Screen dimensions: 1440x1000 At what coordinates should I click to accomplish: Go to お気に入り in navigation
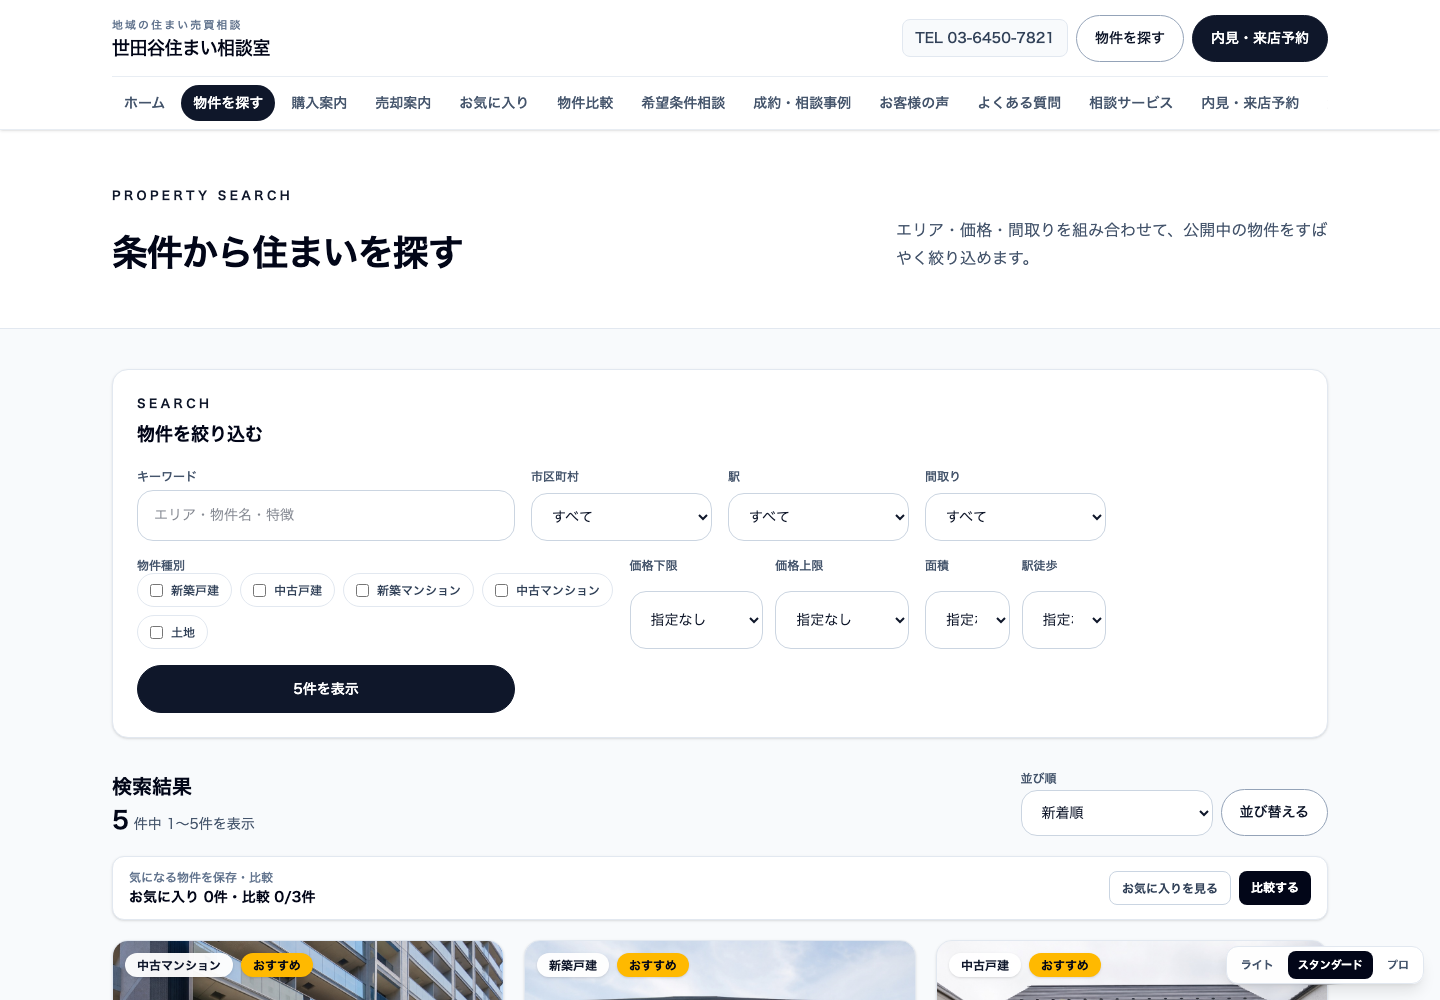coord(494,103)
